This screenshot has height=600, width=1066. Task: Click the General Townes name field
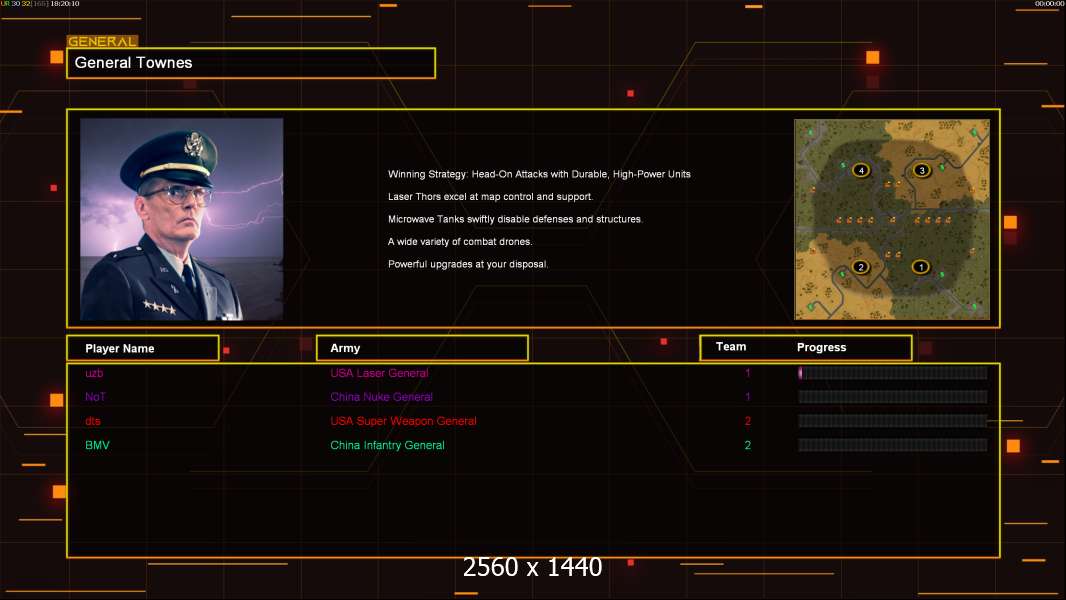point(251,63)
